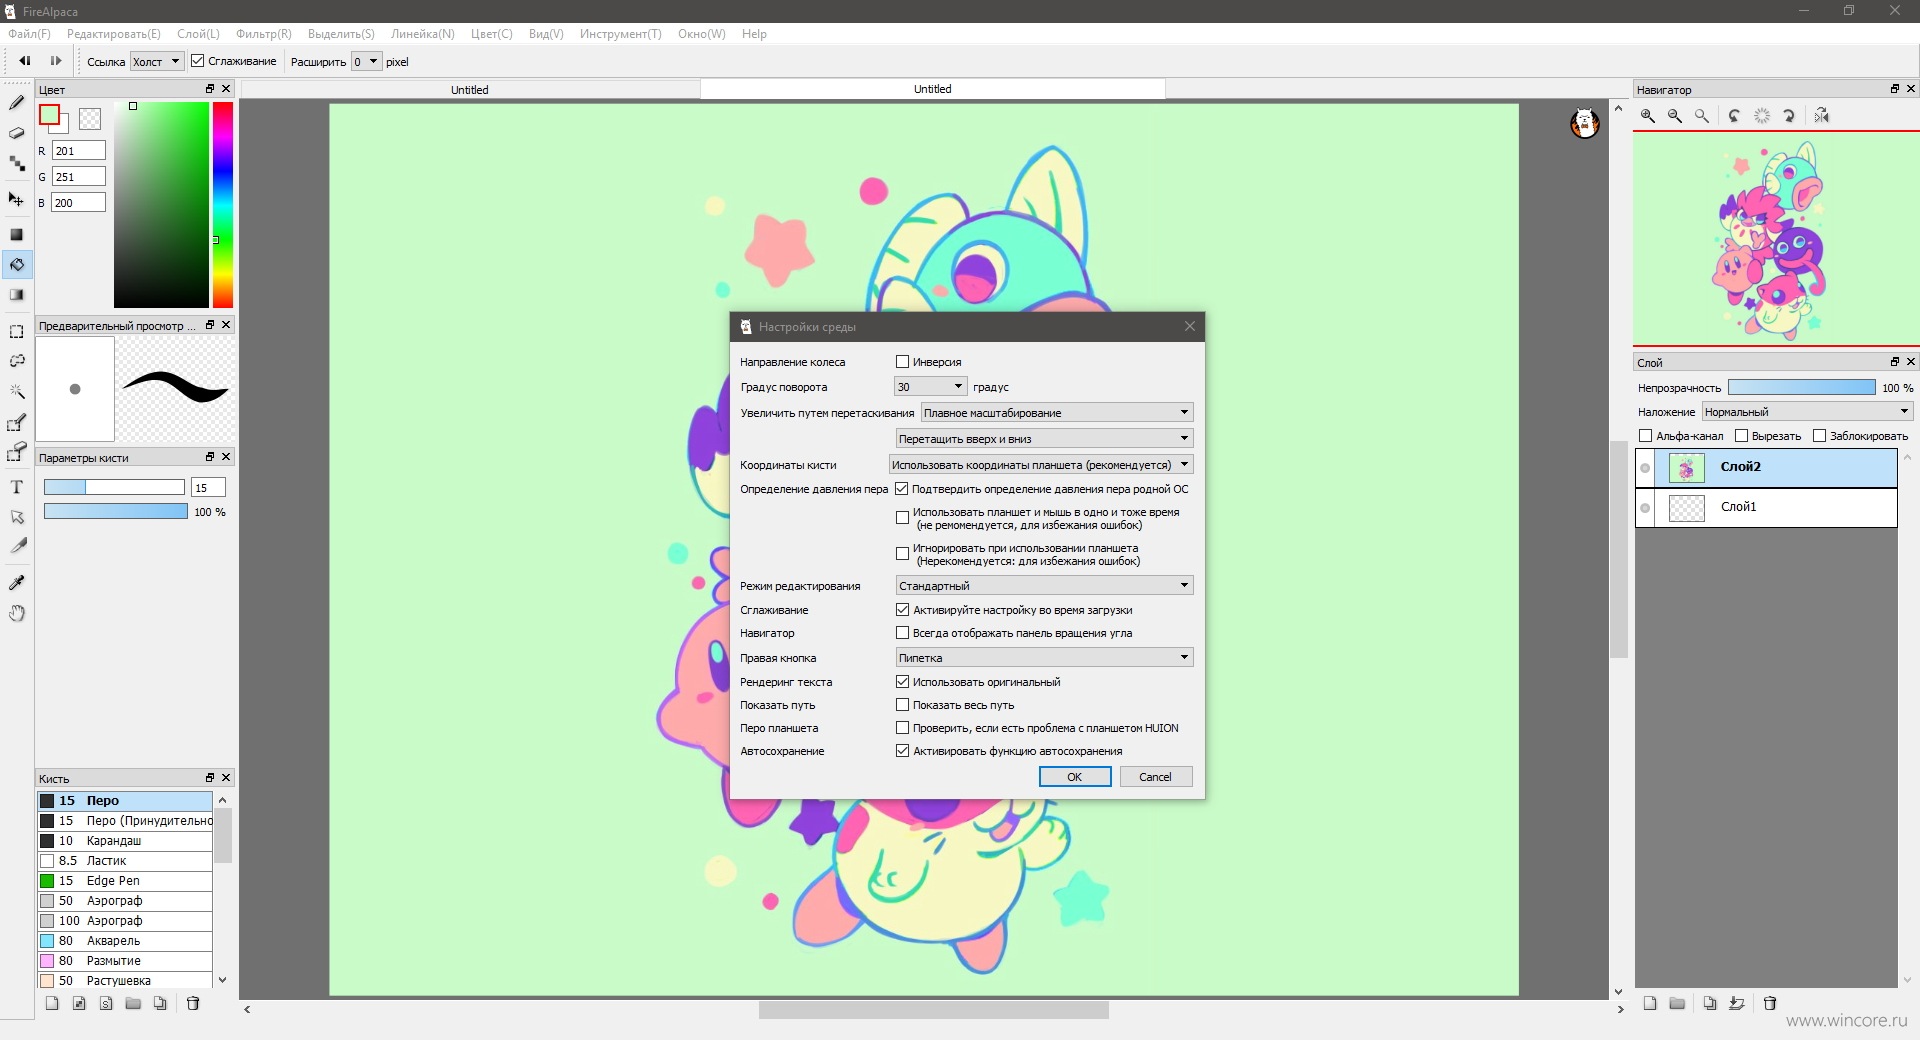Open the Инструмент(T) menu

(x=620, y=34)
